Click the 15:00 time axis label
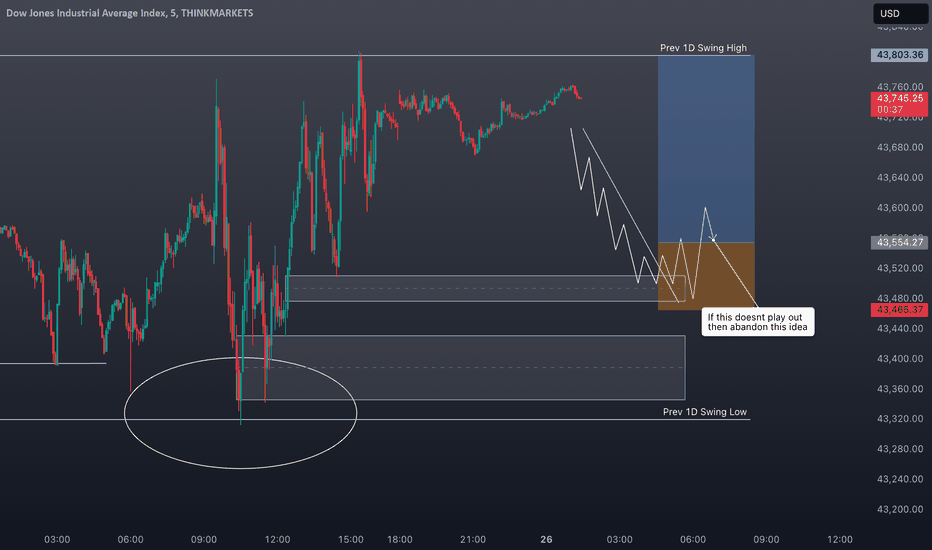The width and height of the screenshot is (932, 550). pos(351,539)
